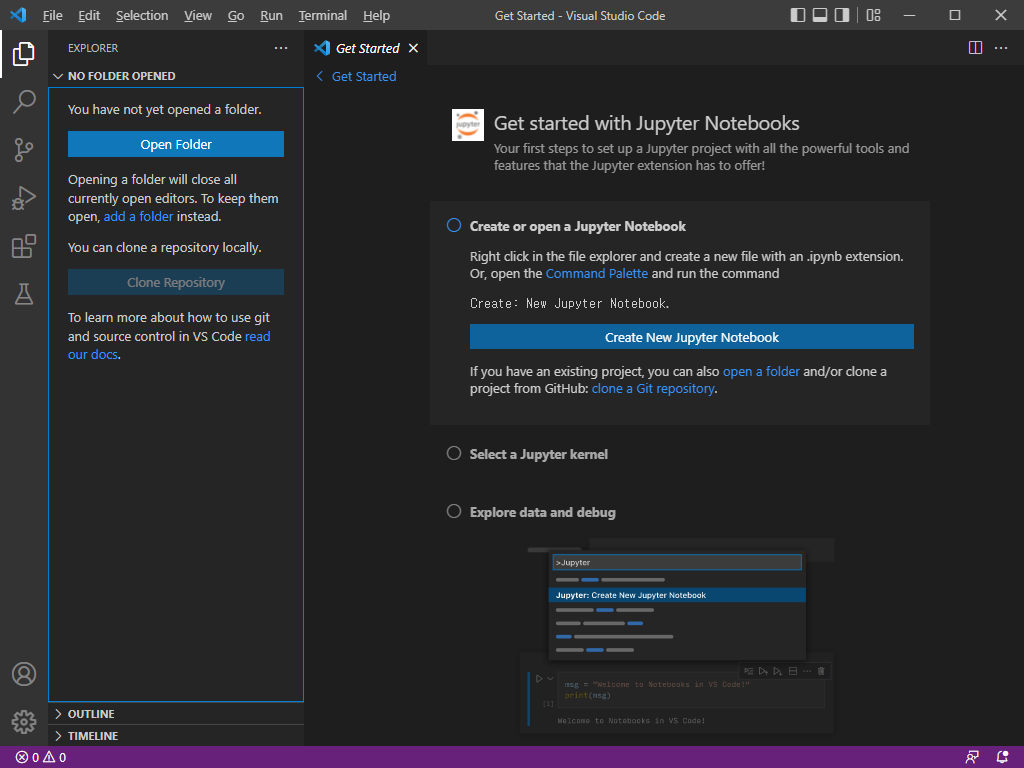Open the Command Palette link

(597, 273)
